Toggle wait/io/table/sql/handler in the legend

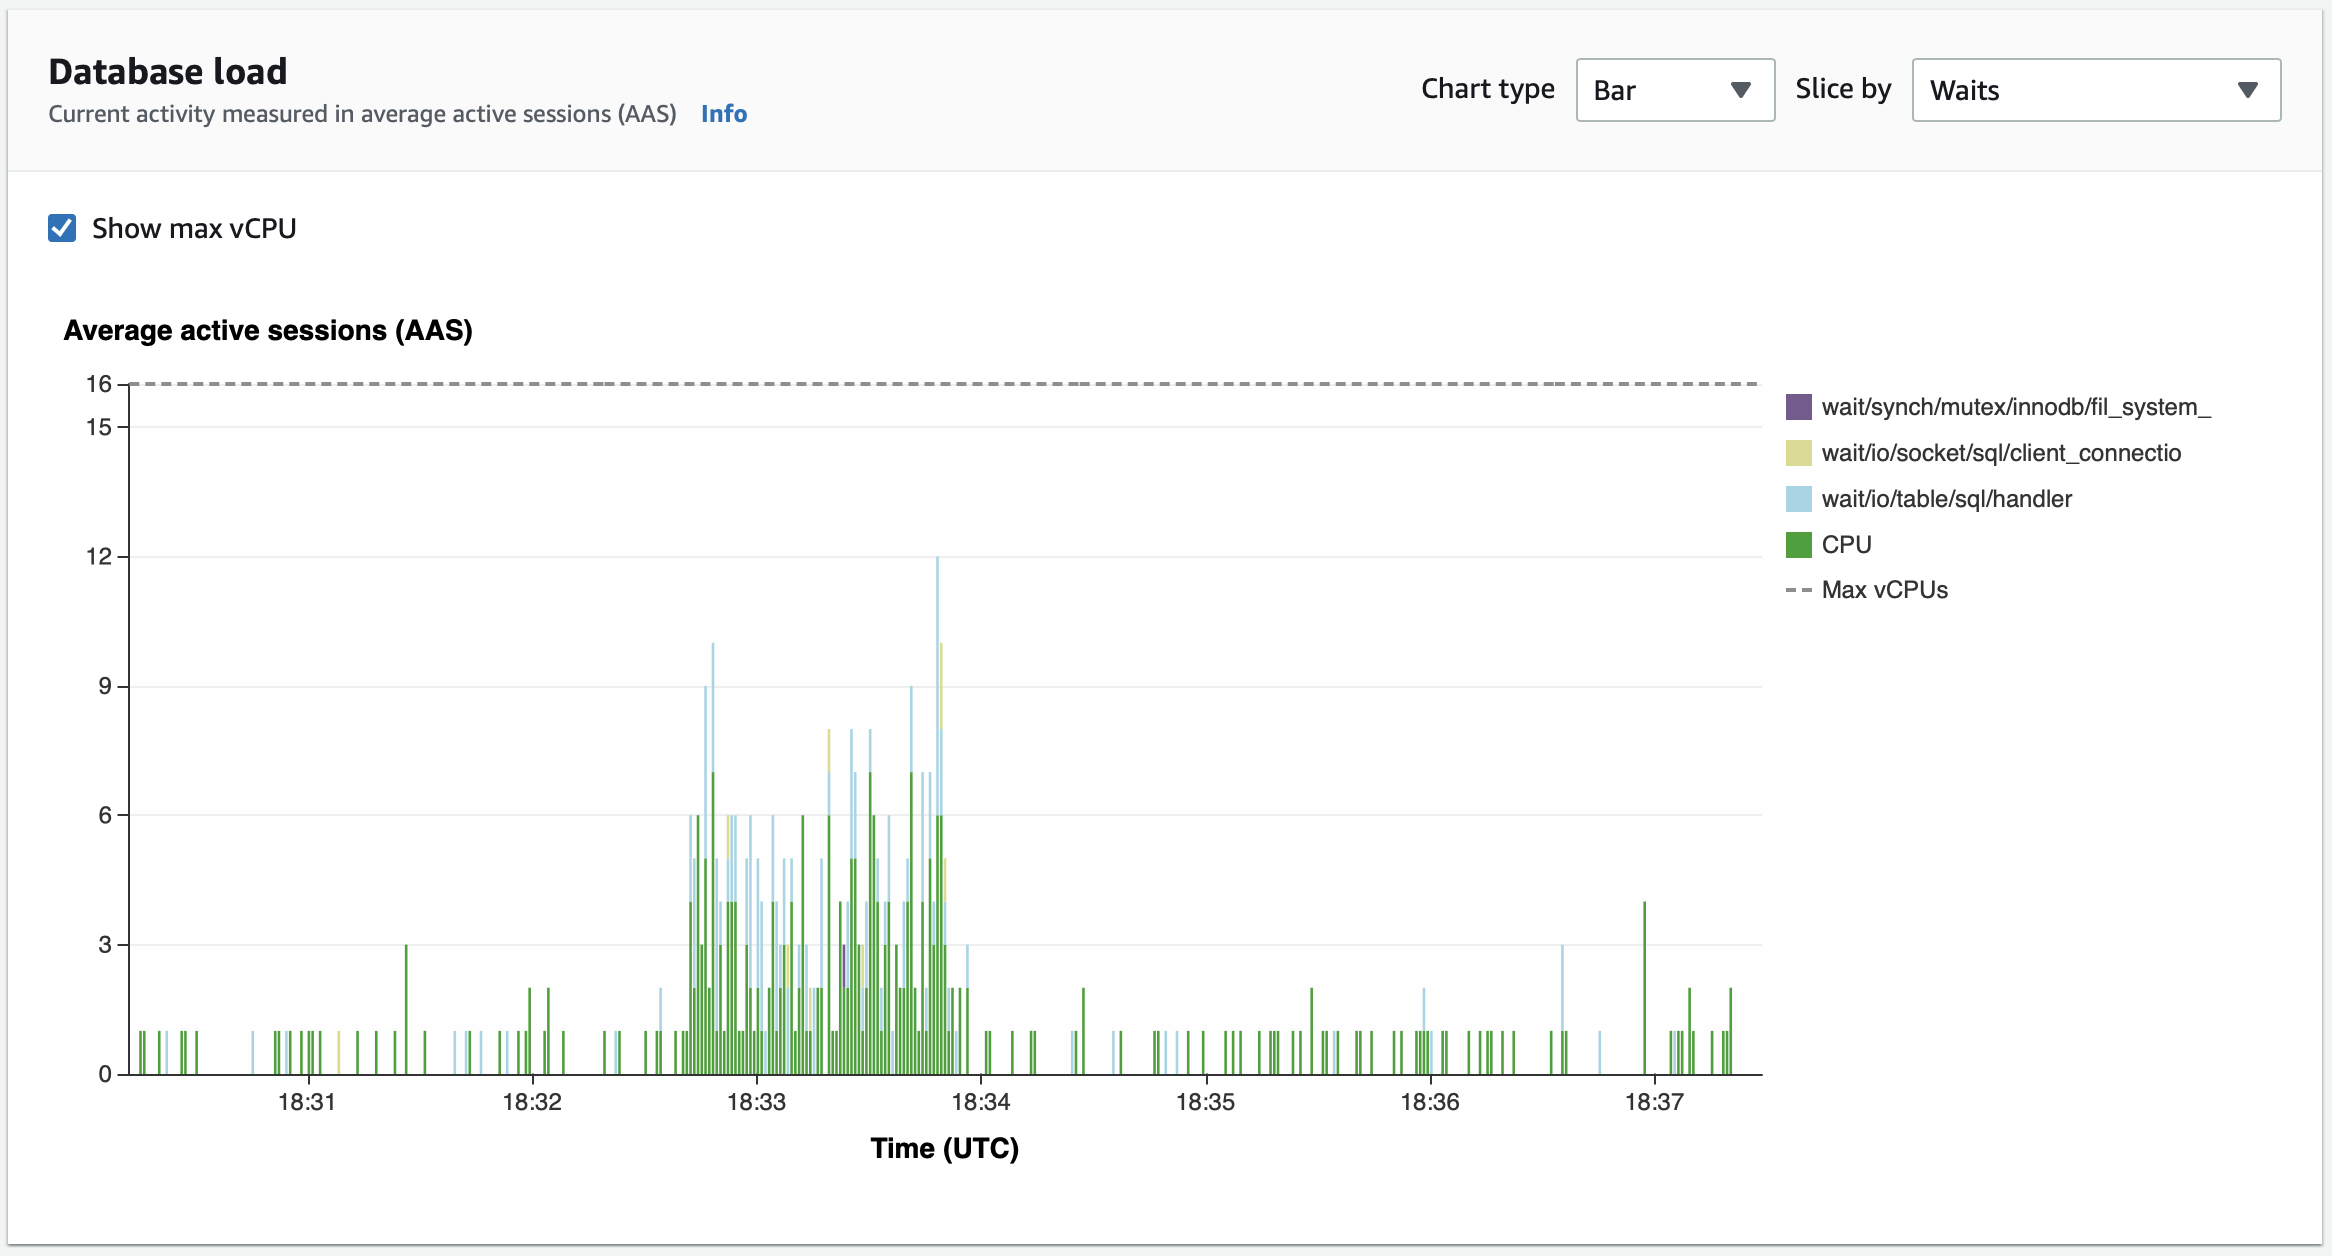[1944, 498]
